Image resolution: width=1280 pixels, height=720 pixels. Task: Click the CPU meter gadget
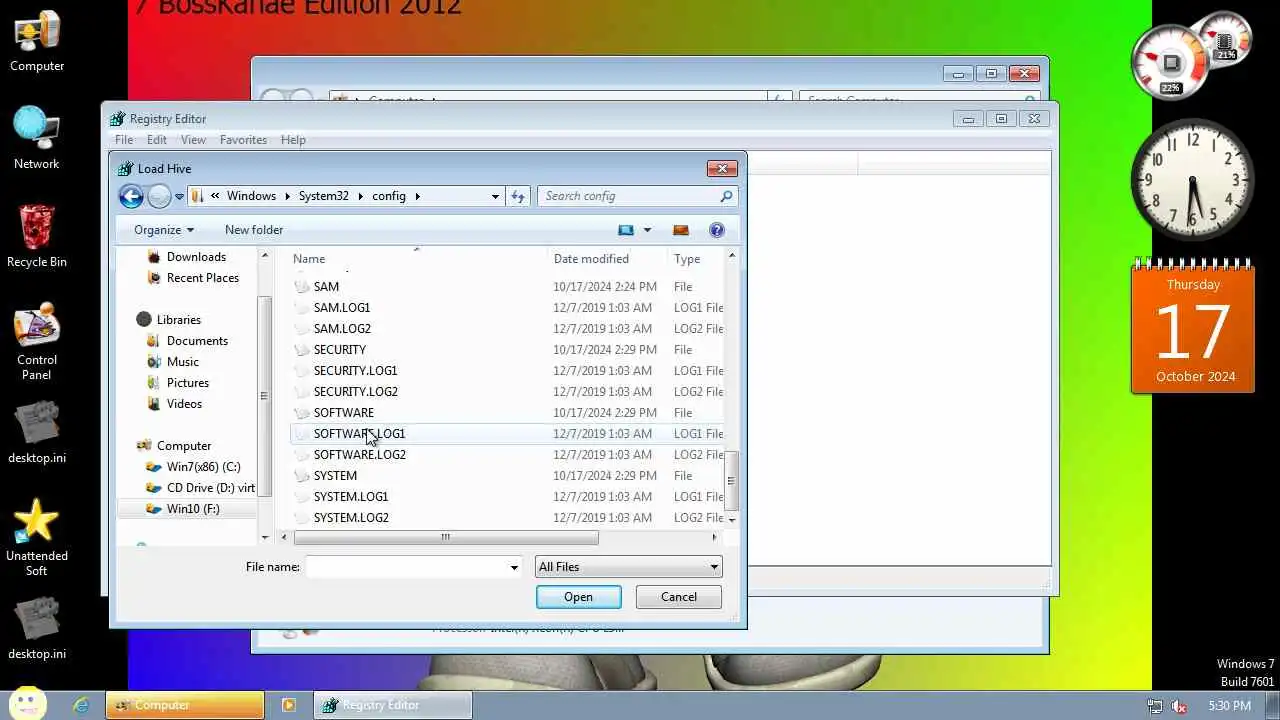tap(1171, 63)
